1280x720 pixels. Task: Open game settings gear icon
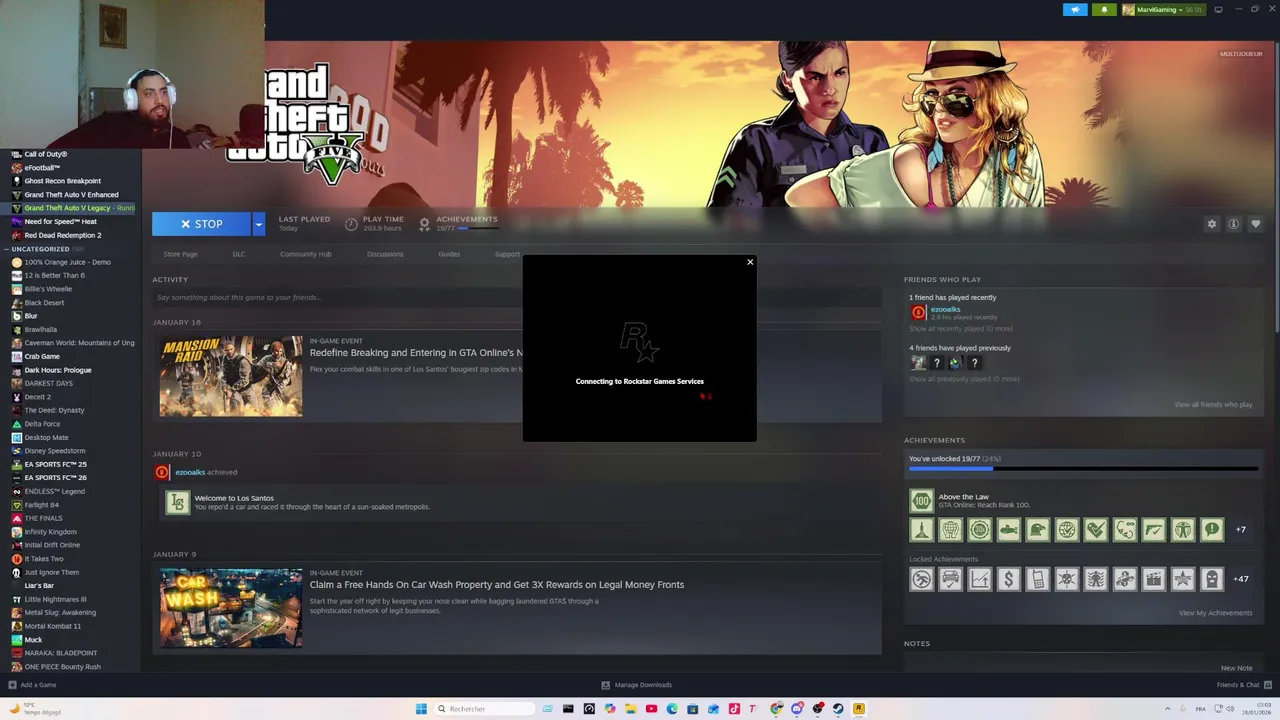1212,224
